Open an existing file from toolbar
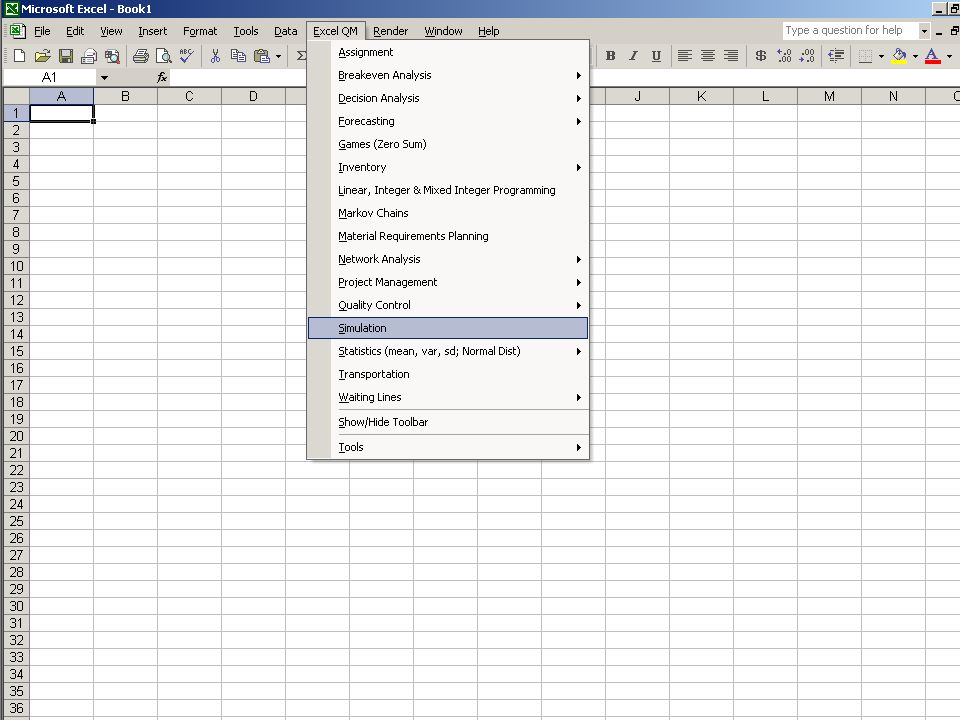 [x=42, y=56]
